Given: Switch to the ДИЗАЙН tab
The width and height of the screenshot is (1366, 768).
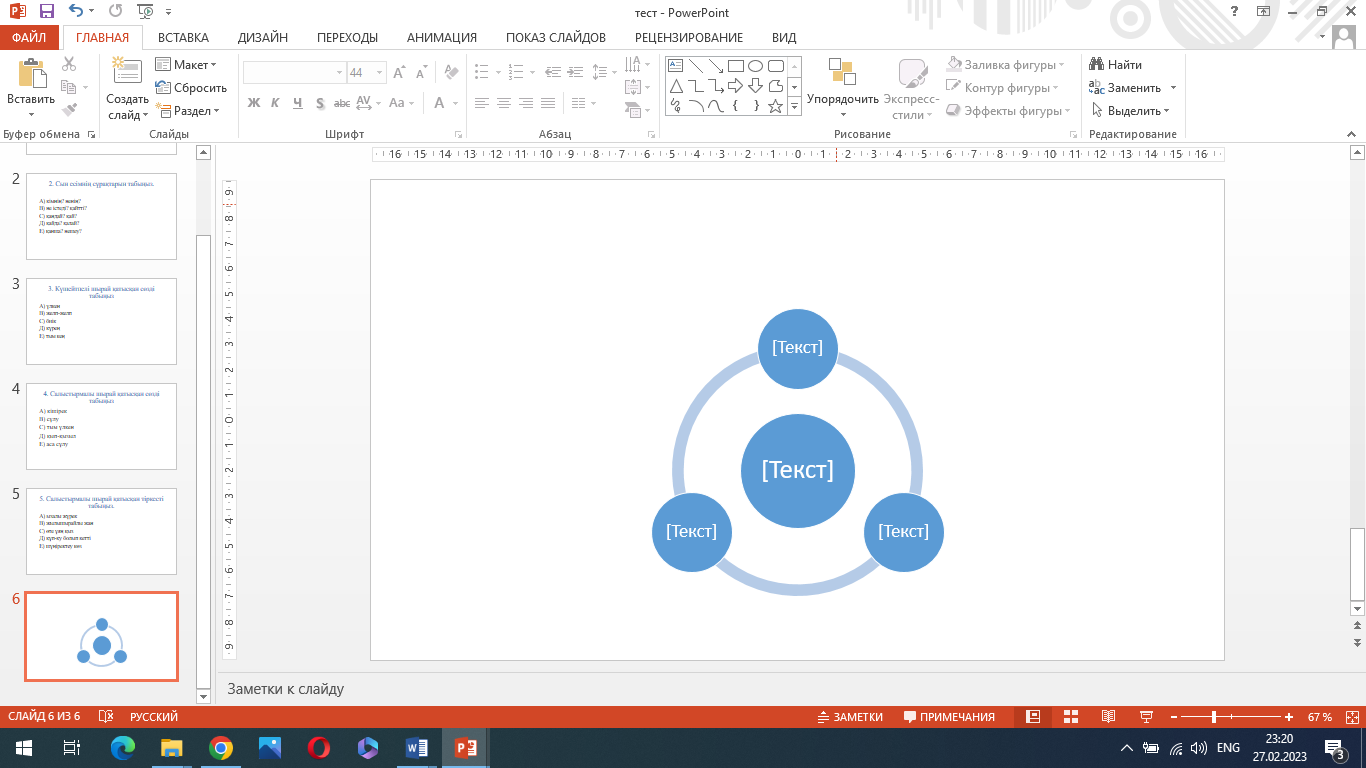Looking at the screenshot, I should coord(263,38).
